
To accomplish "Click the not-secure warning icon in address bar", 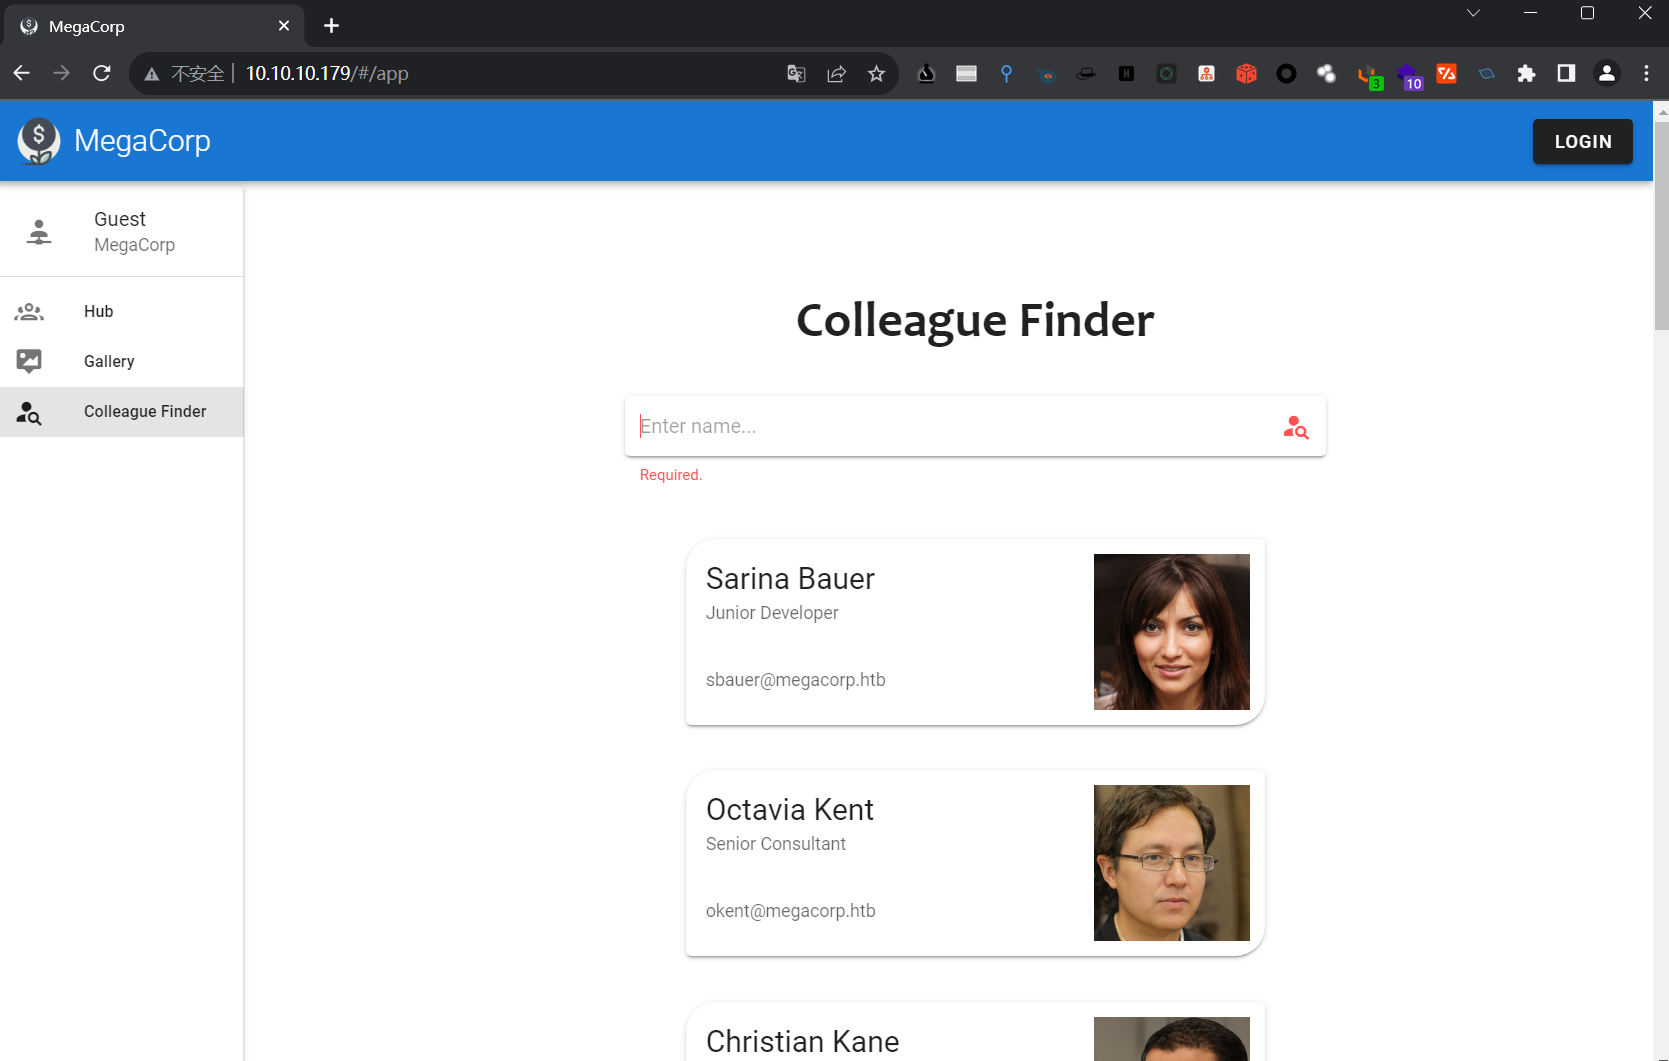I will (152, 74).
